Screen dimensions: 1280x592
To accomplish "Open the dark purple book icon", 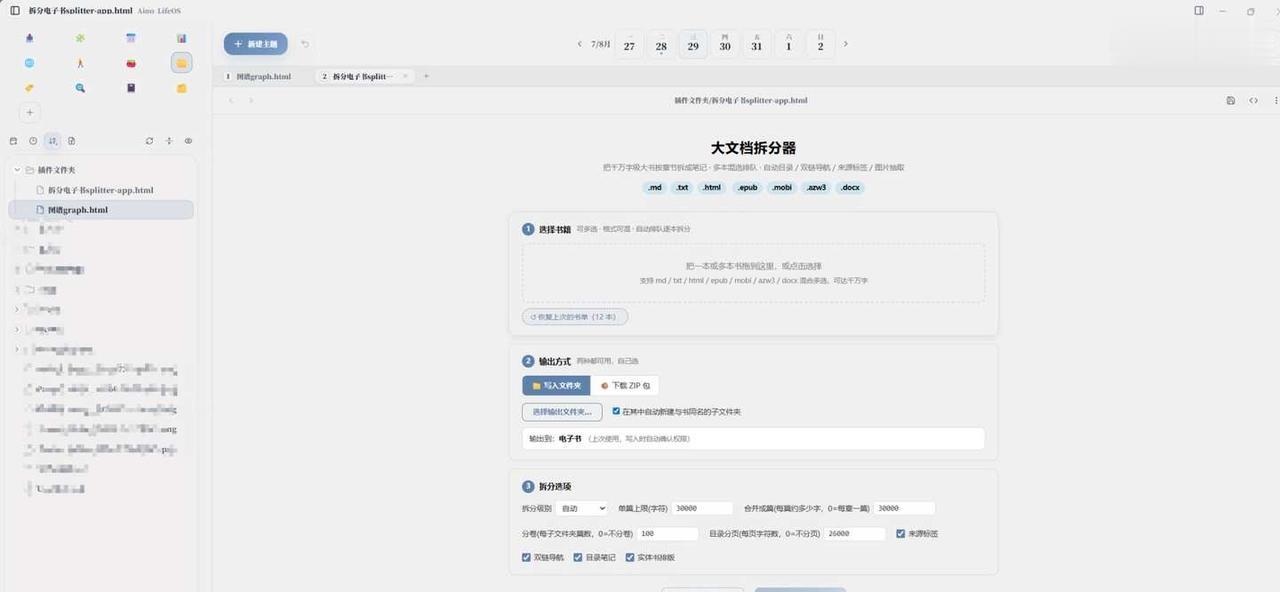I will tap(131, 88).
